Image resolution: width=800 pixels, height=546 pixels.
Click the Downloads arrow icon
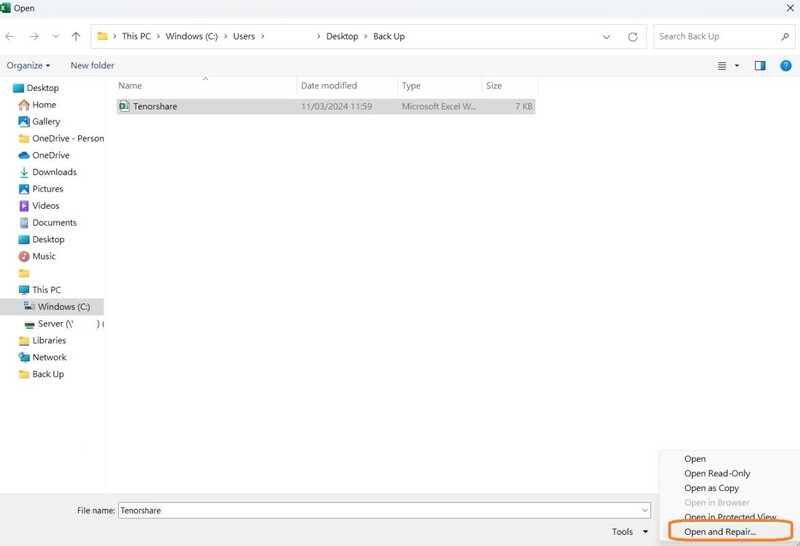click(x=24, y=172)
